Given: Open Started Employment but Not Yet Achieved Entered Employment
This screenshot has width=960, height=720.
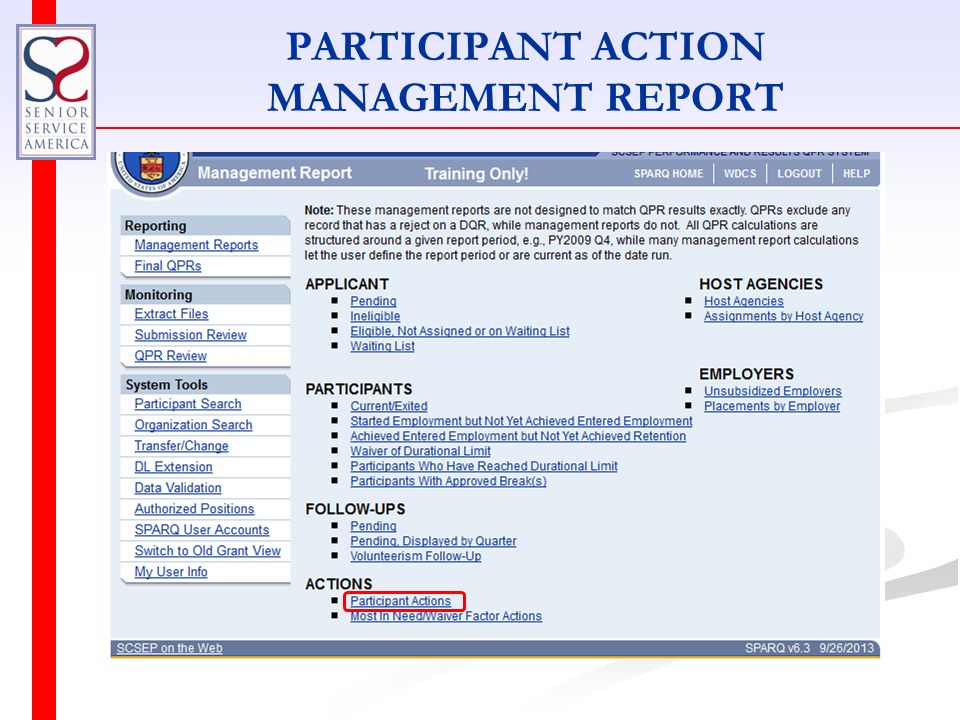Looking at the screenshot, I should pyautogui.click(x=521, y=421).
